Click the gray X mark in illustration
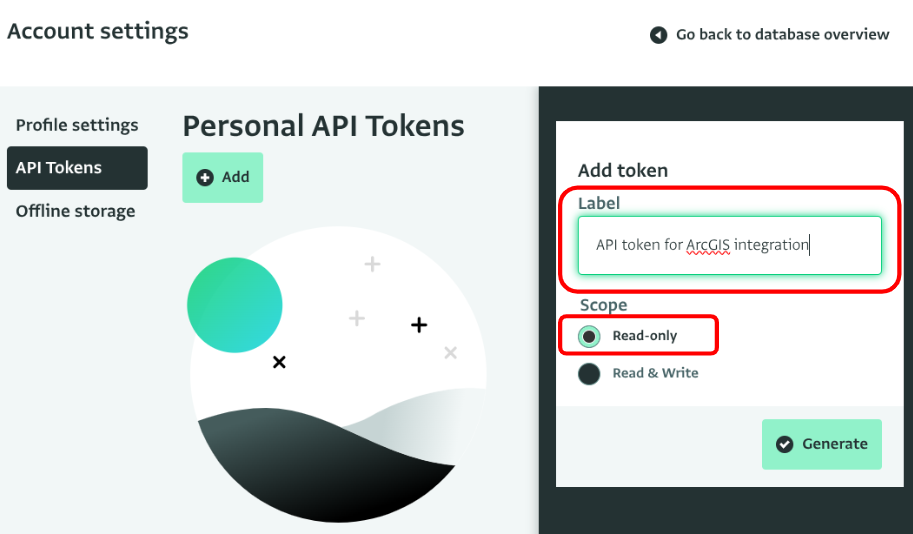 tap(450, 352)
